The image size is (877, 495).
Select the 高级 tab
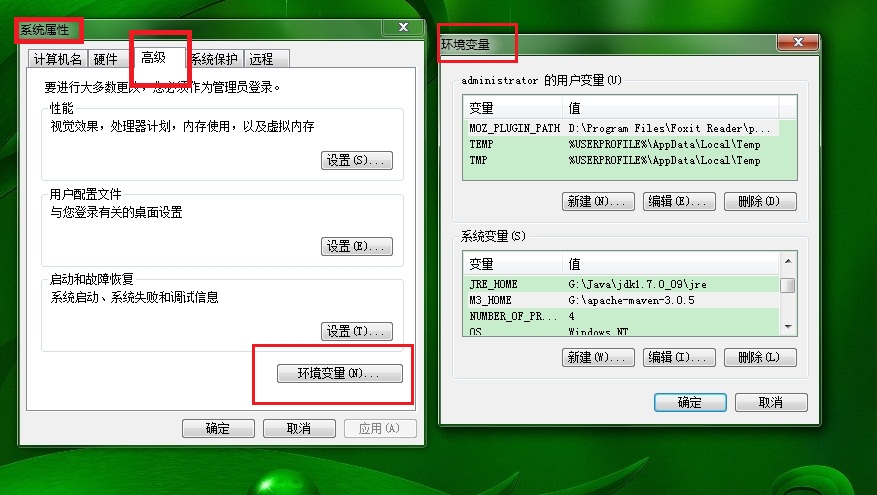(154, 57)
